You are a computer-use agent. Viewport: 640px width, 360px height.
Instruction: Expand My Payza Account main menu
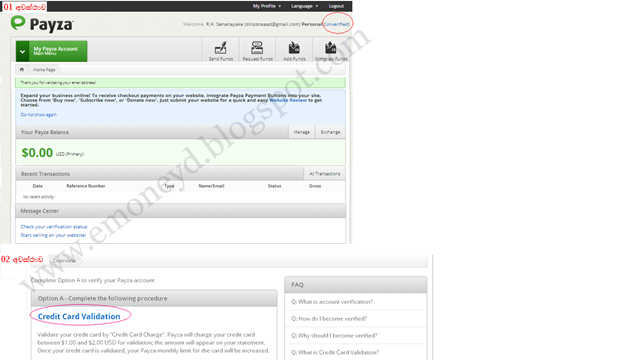coord(51,51)
